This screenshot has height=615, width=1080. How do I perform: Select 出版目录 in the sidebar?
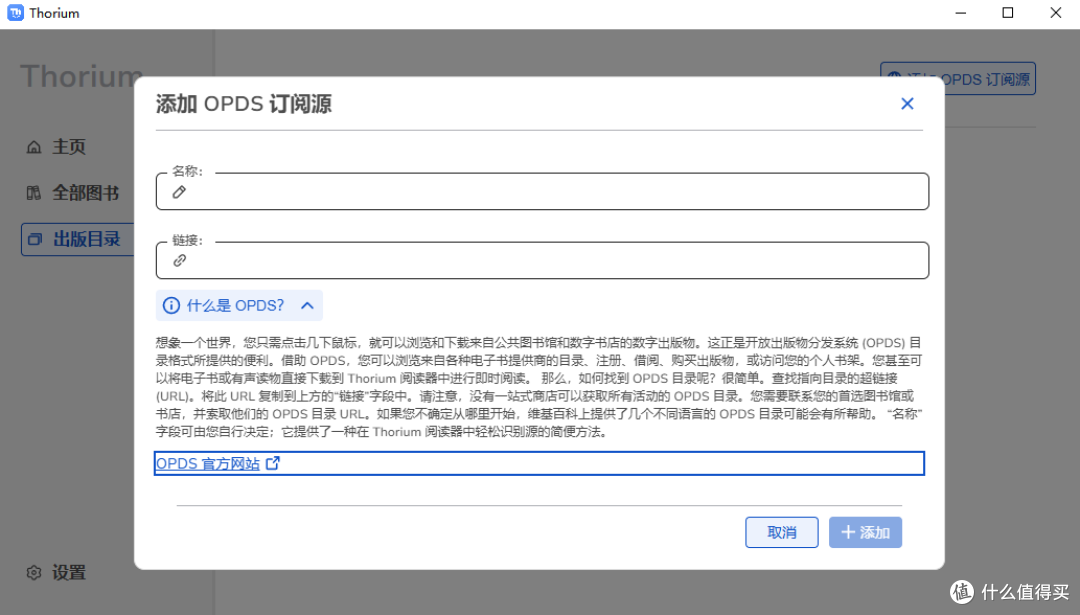point(77,239)
